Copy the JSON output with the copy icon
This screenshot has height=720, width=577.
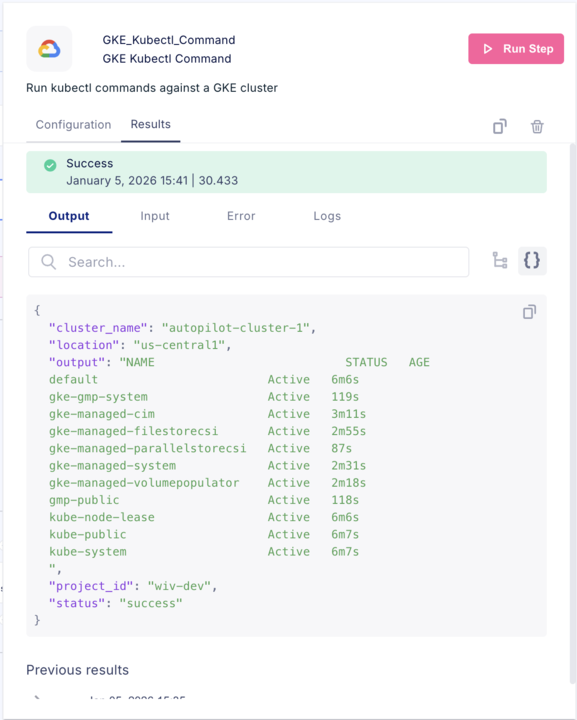point(529,312)
